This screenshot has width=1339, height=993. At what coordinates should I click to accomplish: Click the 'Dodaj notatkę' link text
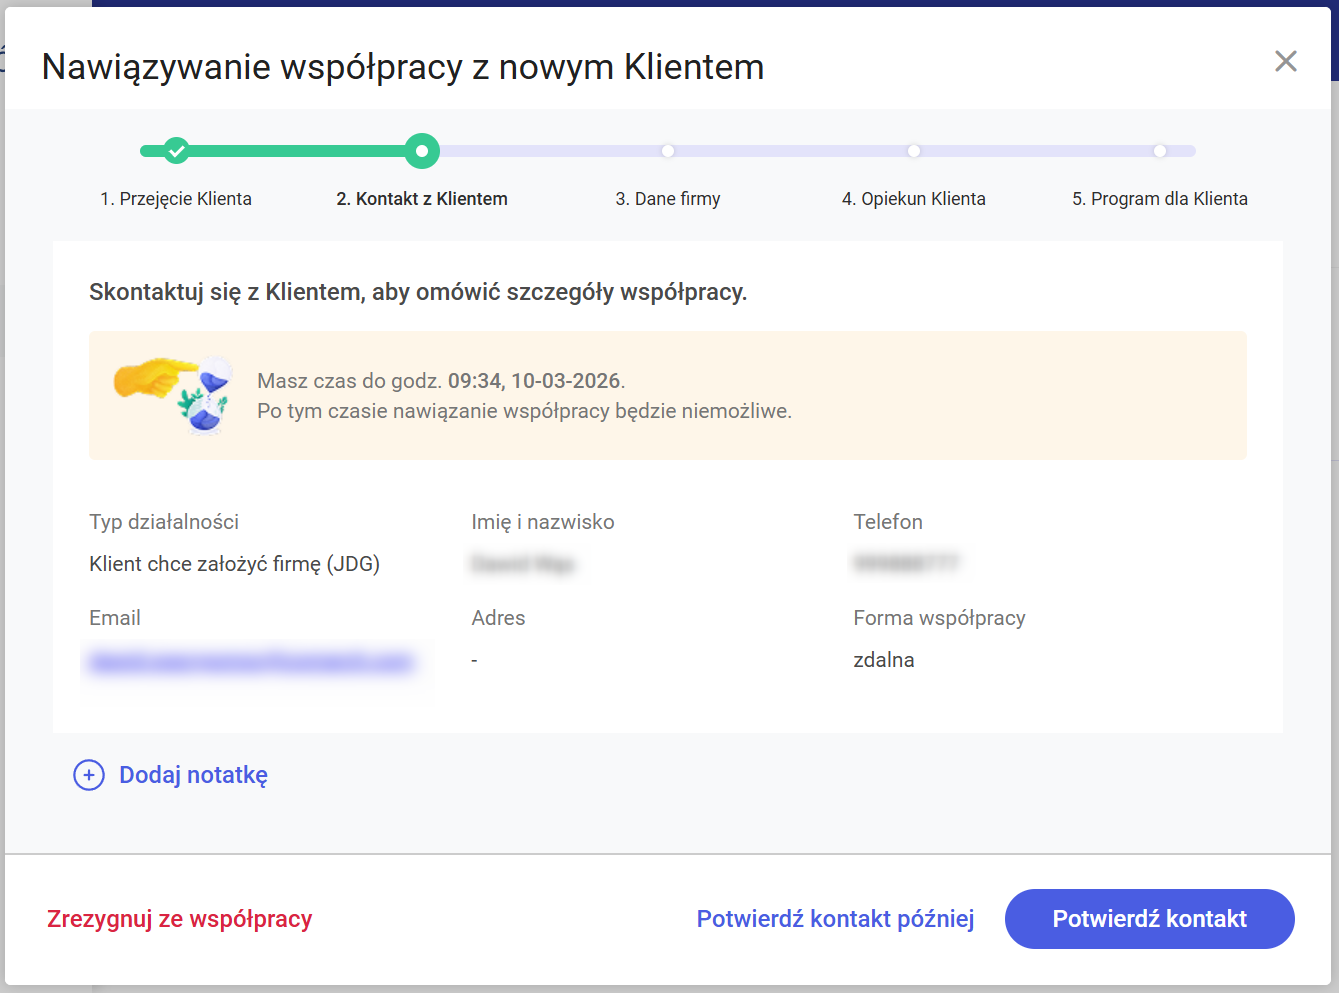(x=193, y=775)
